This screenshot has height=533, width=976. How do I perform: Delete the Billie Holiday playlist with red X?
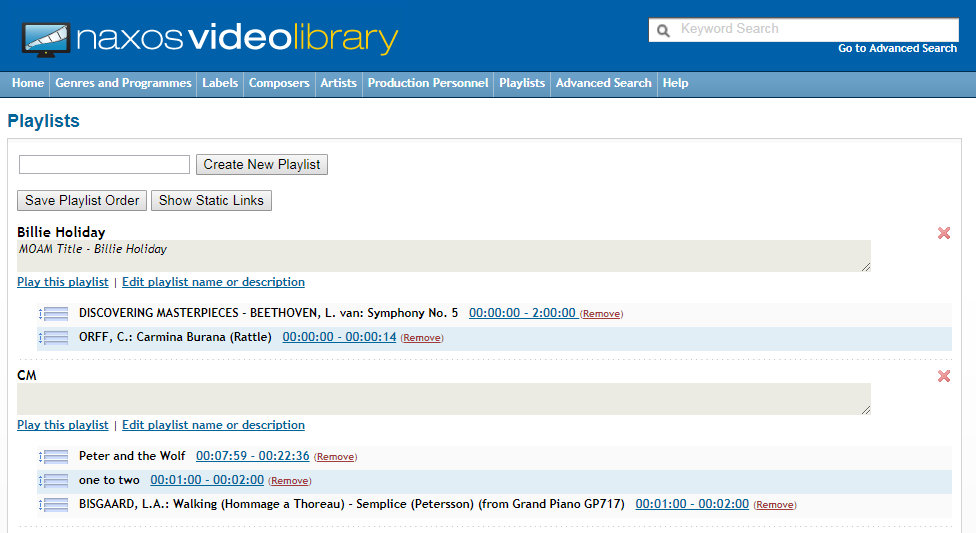coord(944,233)
